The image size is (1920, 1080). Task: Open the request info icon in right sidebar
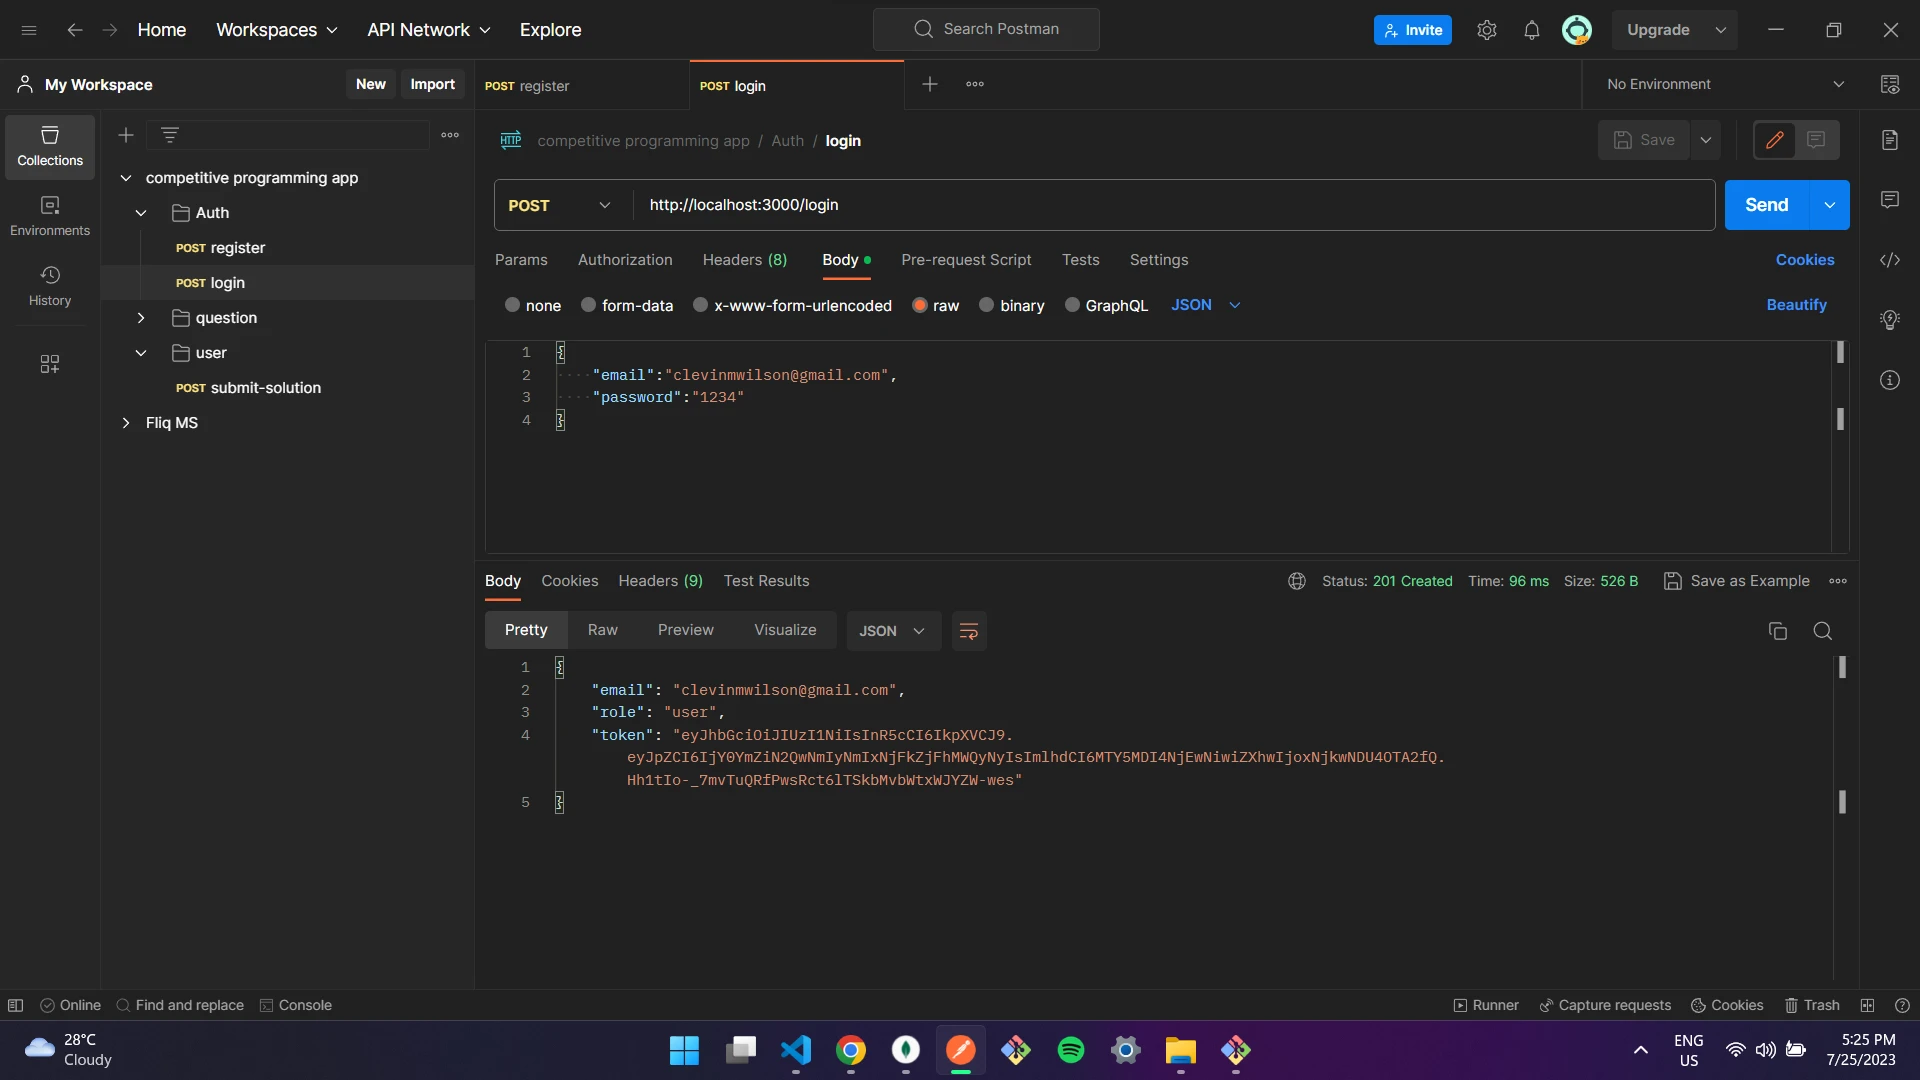tap(1890, 380)
